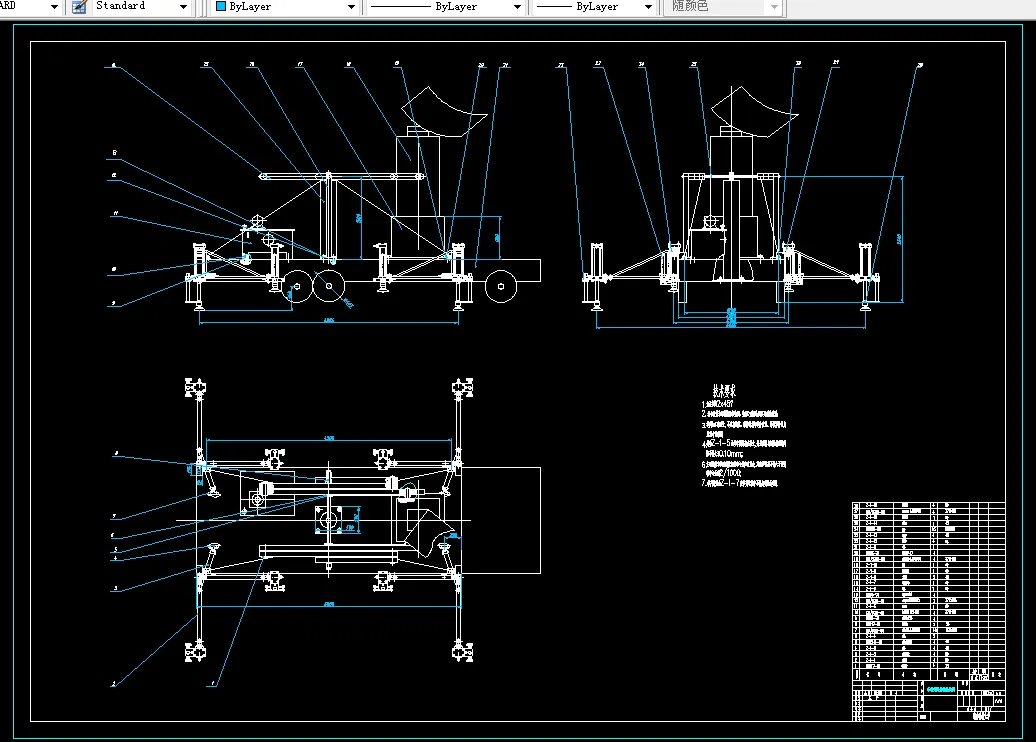Click the blue ByLayer color swatch

coord(221,6)
